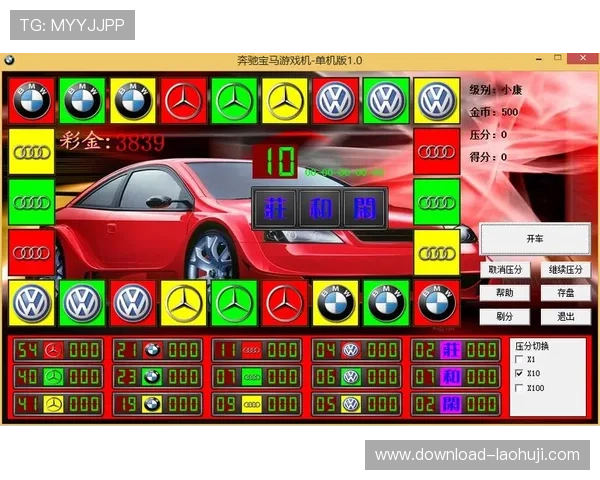Check the X100 bet multiplier option

[x=519, y=387]
